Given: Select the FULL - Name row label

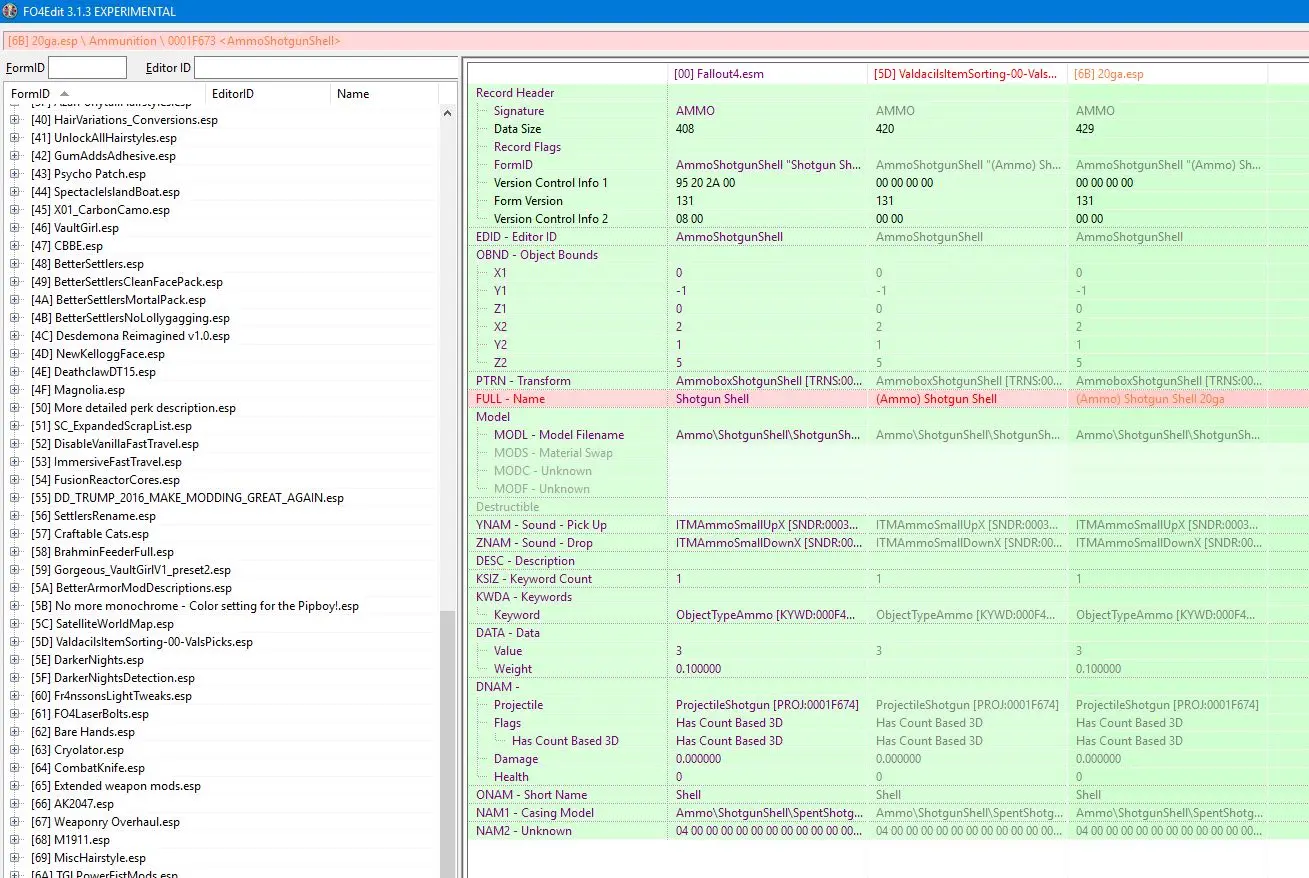Looking at the screenshot, I should coord(510,399).
